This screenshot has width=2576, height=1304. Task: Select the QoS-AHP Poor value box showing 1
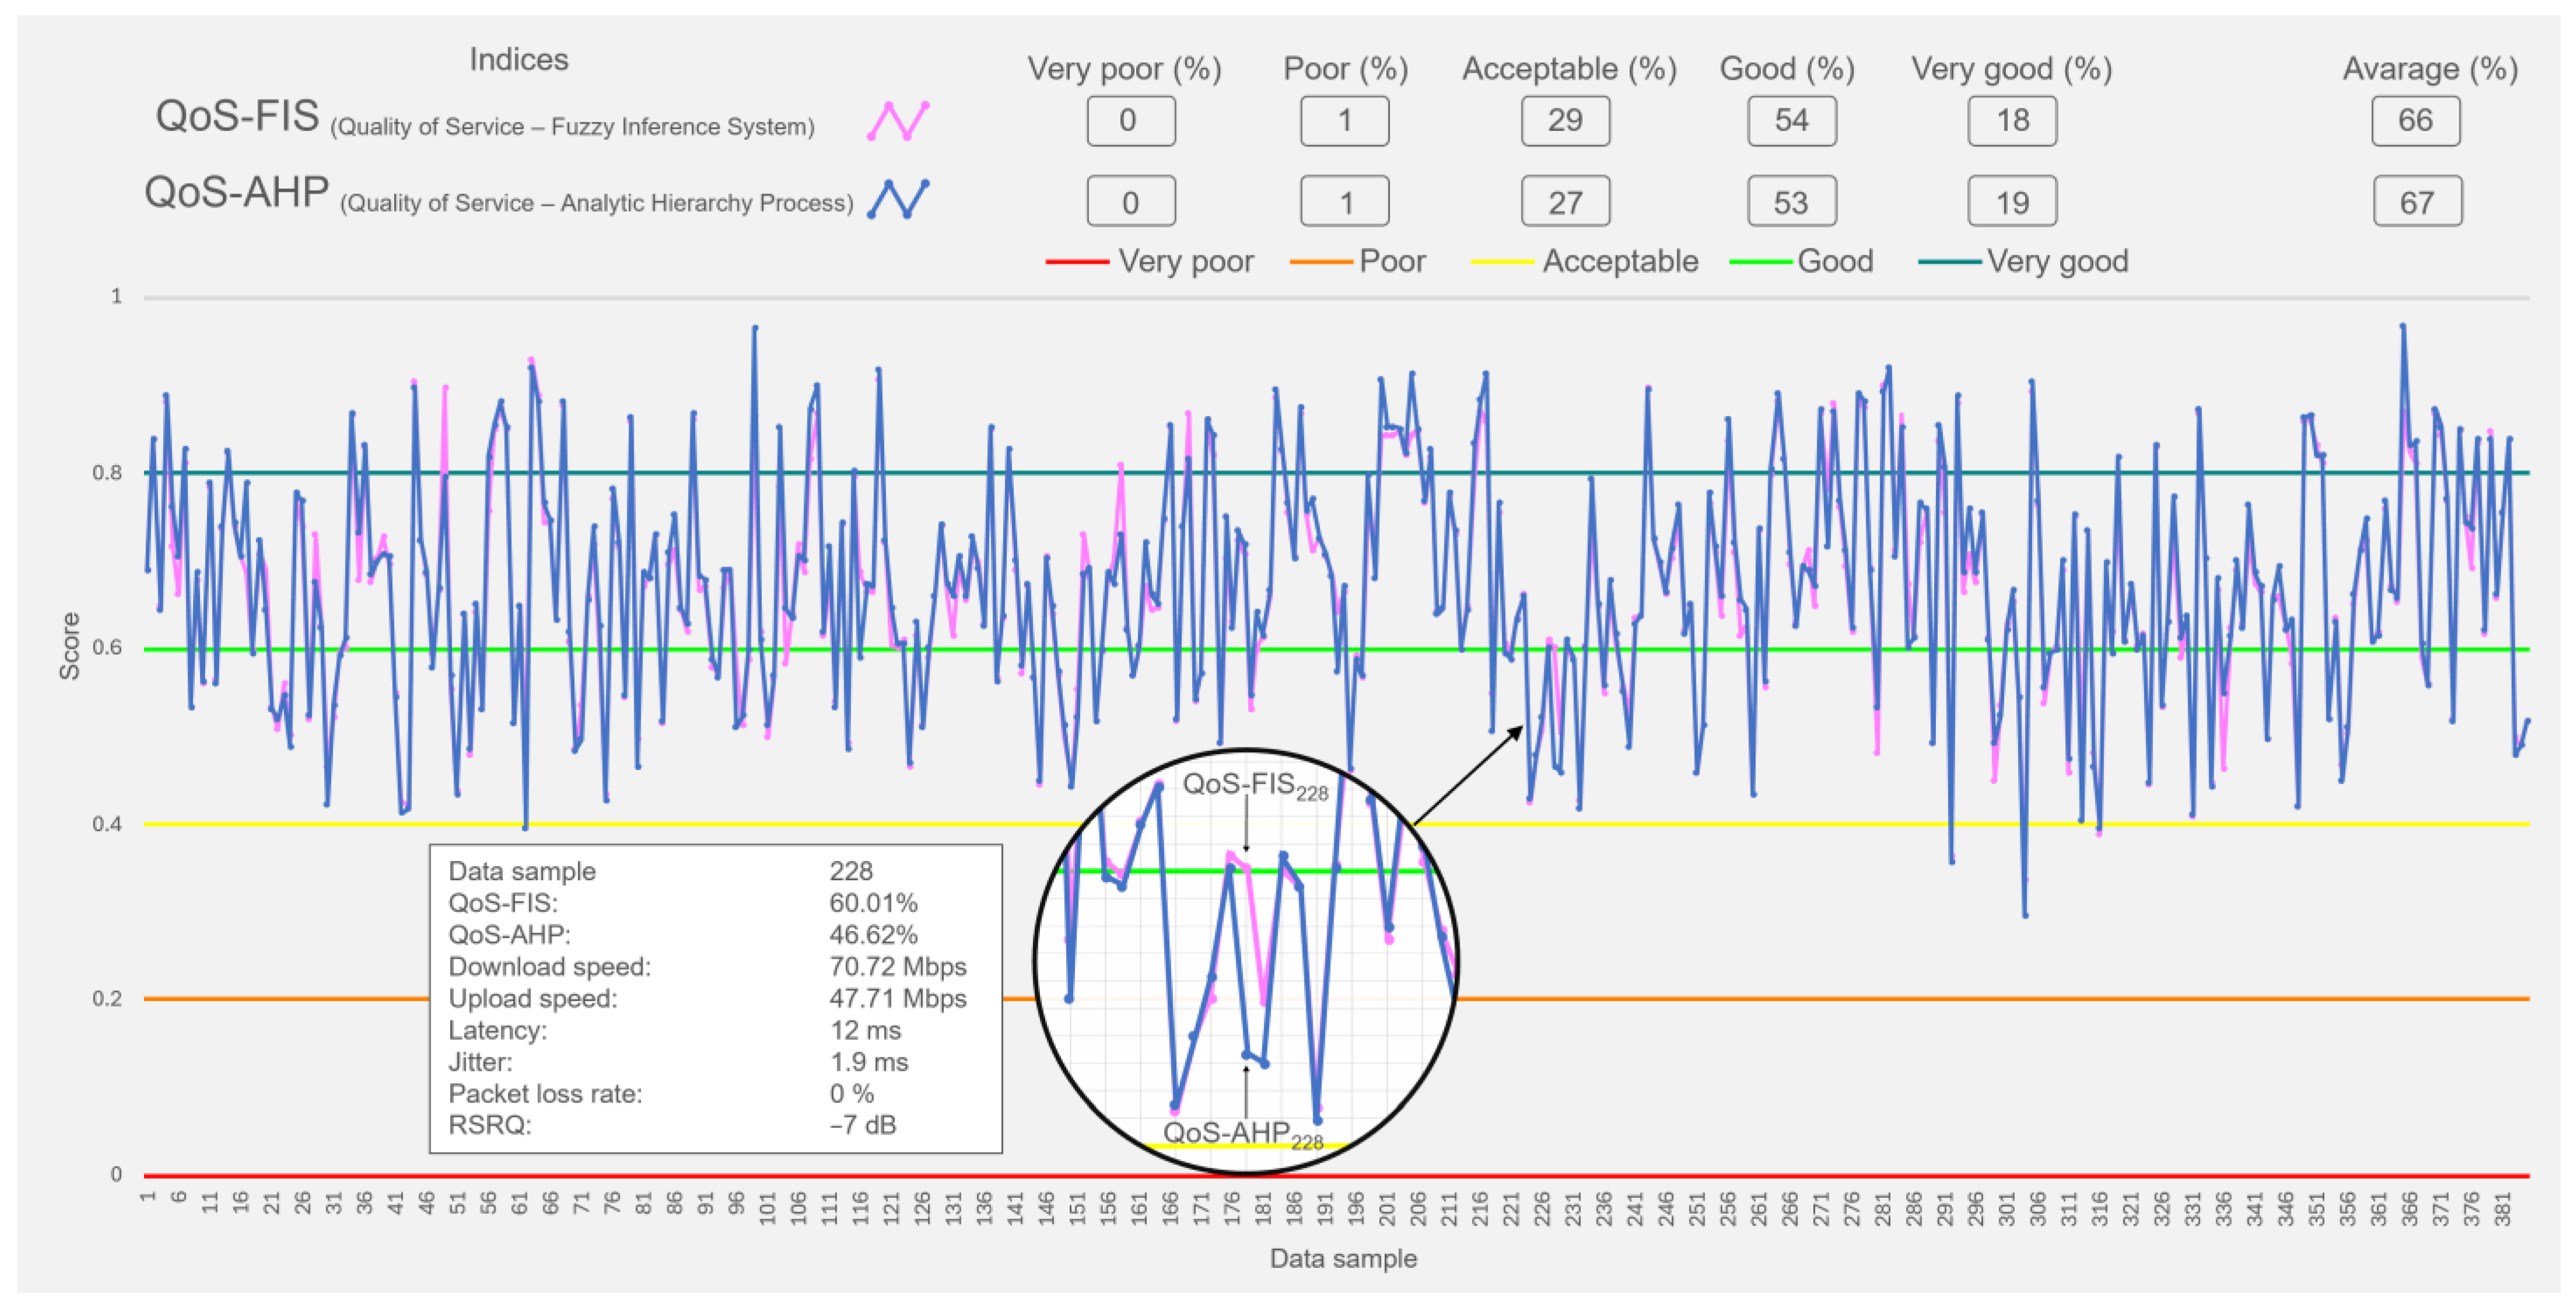tap(1344, 202)
